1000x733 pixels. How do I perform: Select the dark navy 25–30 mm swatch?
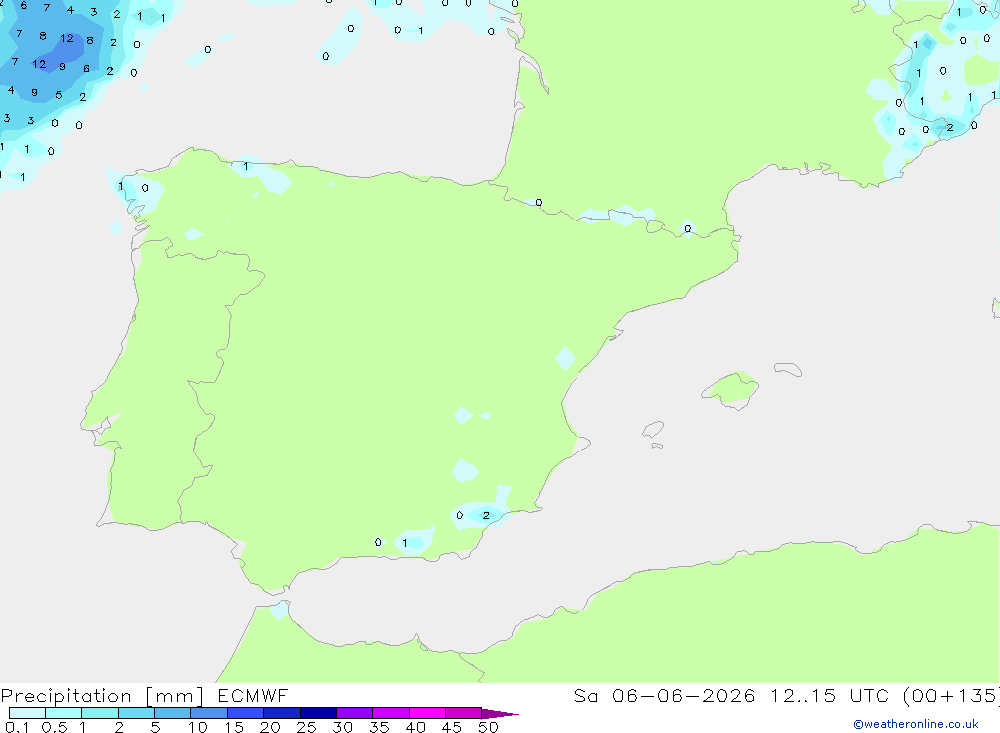tap(318, 713)
